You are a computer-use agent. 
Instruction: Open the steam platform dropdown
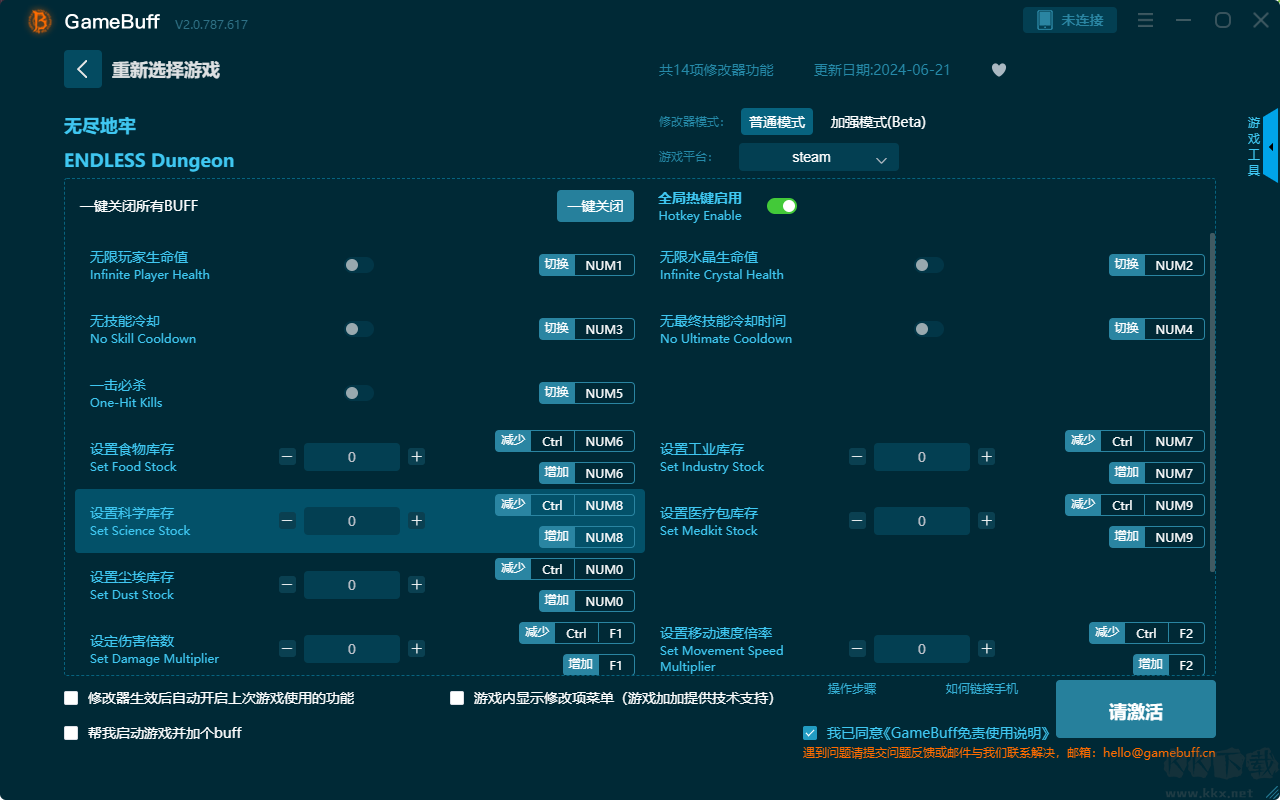pos(818,157)
